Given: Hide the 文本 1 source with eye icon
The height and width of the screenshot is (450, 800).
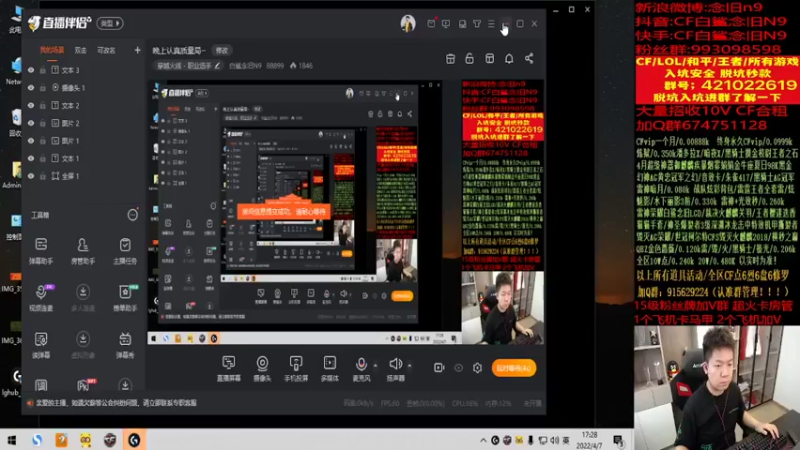Looking at the screenshot, I should (x=31, y=158).
